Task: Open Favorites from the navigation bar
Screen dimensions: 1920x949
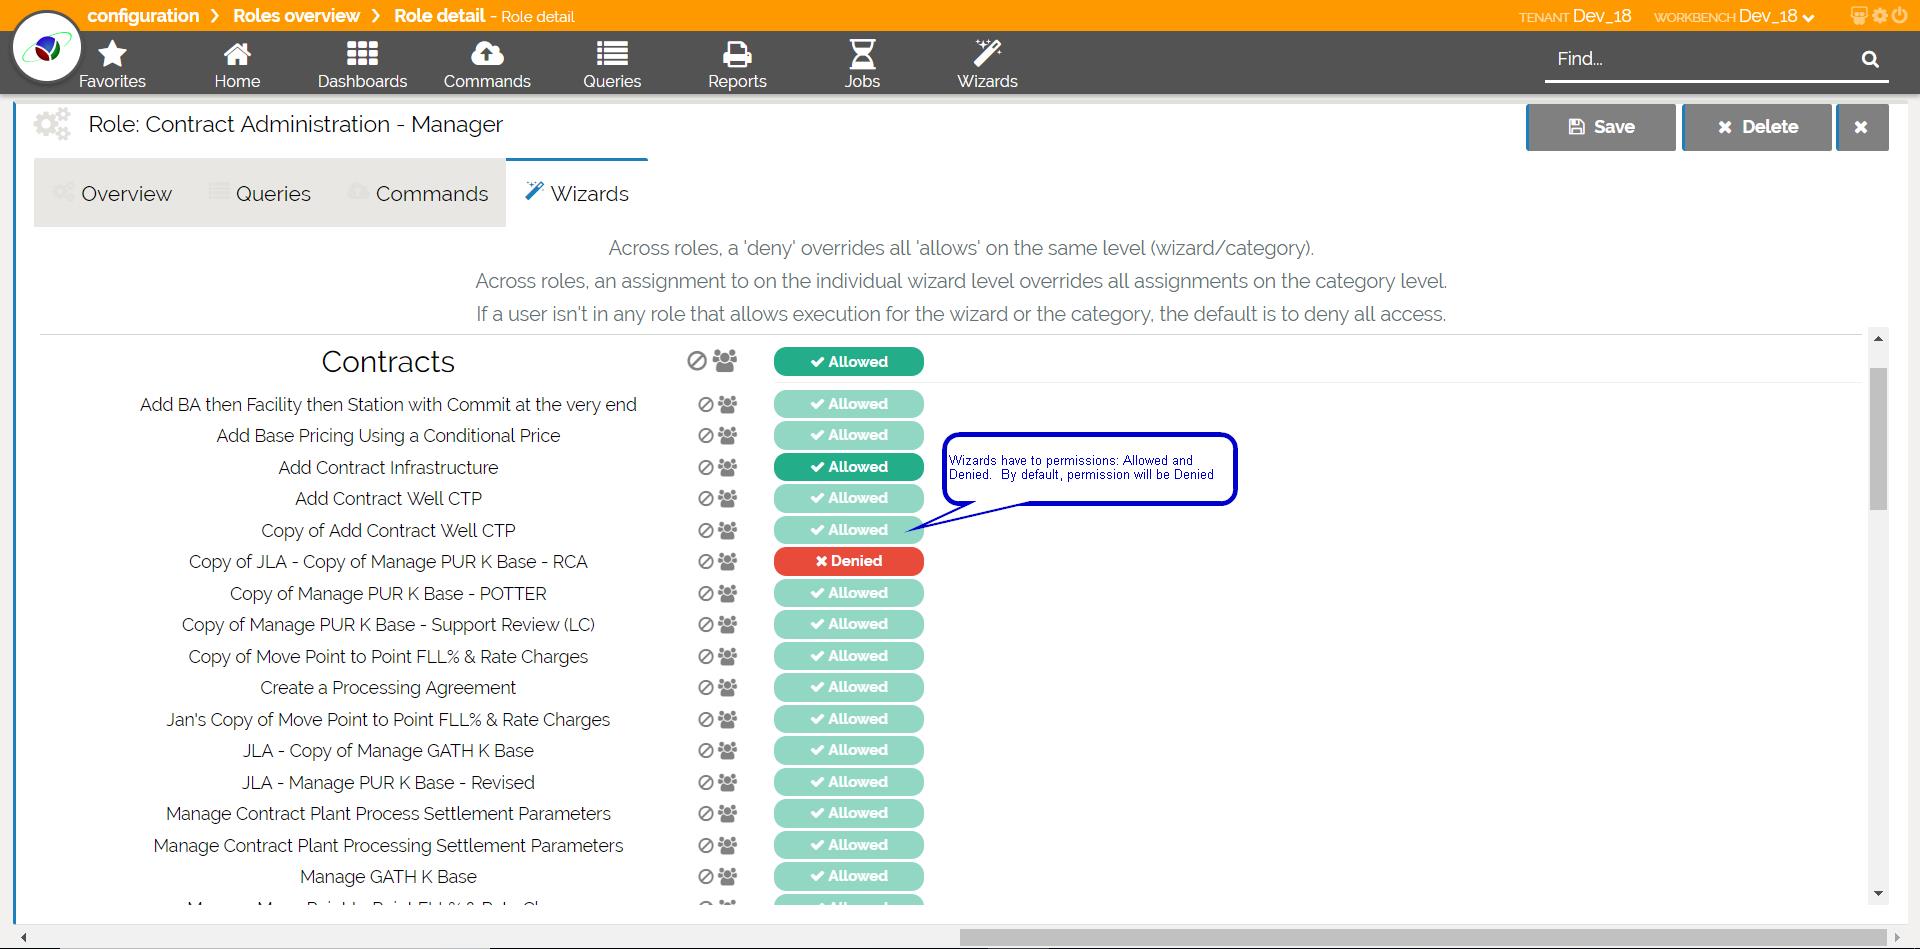Action: point(112,64)
